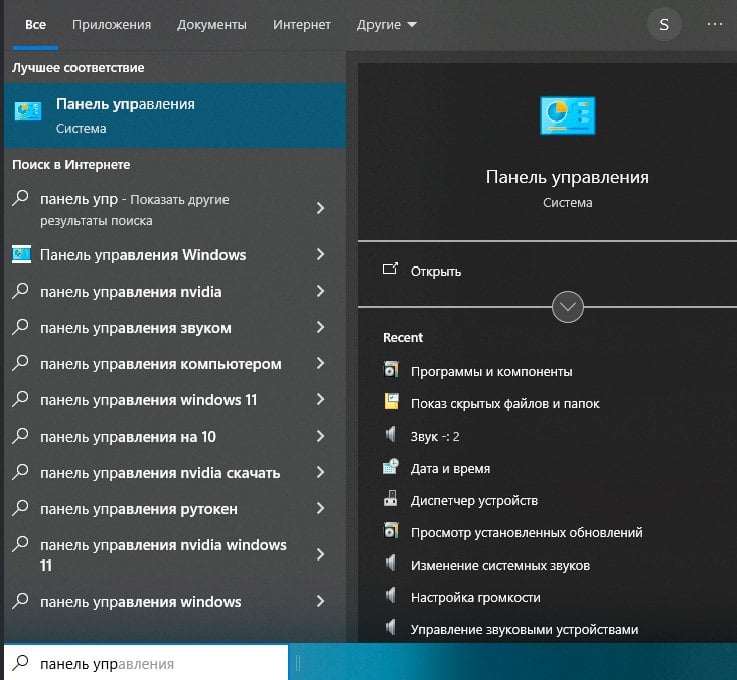Click the speaker icon beside Настройка громкости
The width and height of the screenshot is (737, 680).
point(391,595)
